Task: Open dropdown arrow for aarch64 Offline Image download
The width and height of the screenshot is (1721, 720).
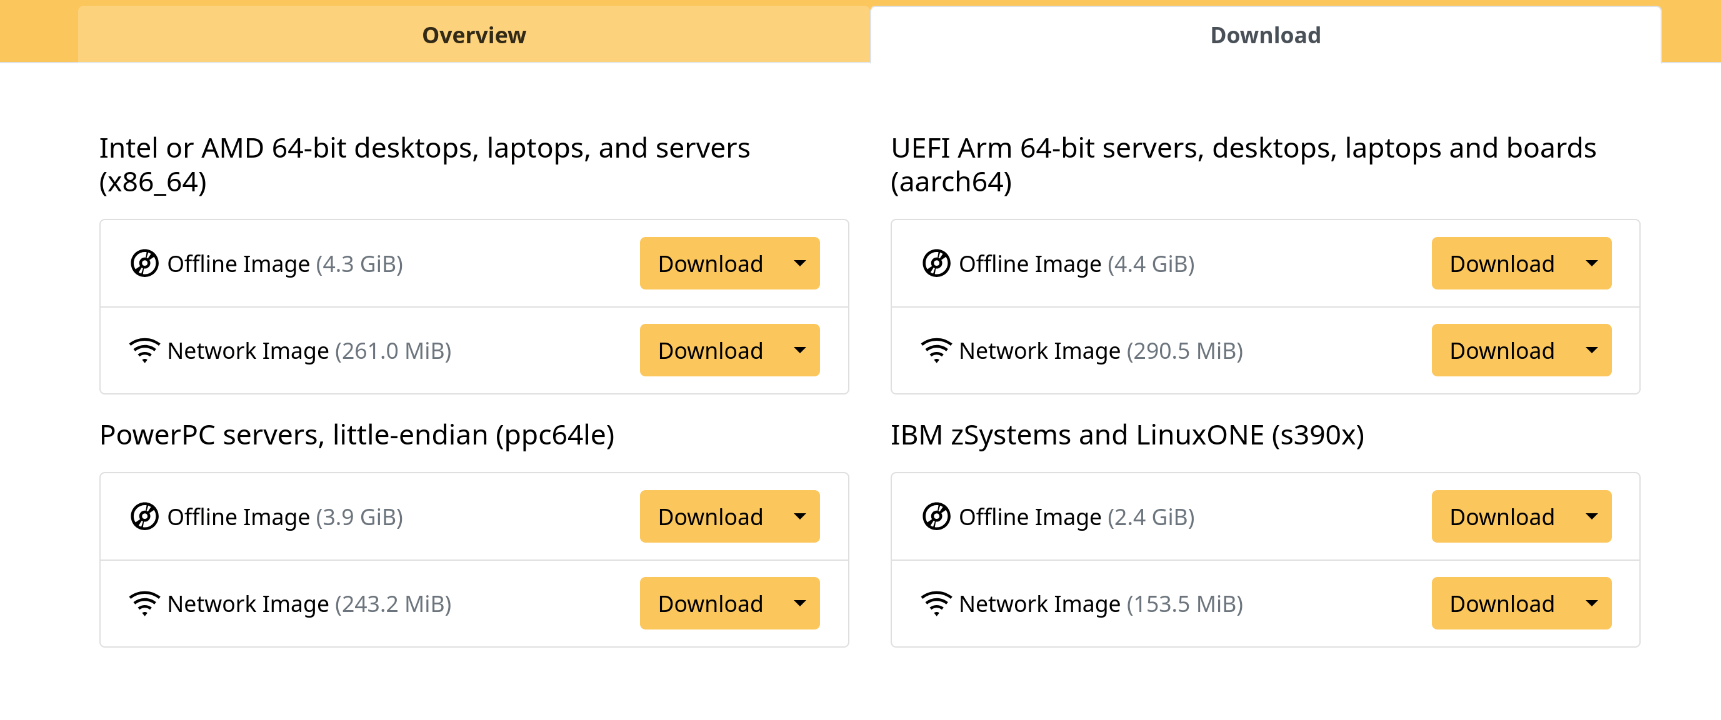Action: 1592,263
